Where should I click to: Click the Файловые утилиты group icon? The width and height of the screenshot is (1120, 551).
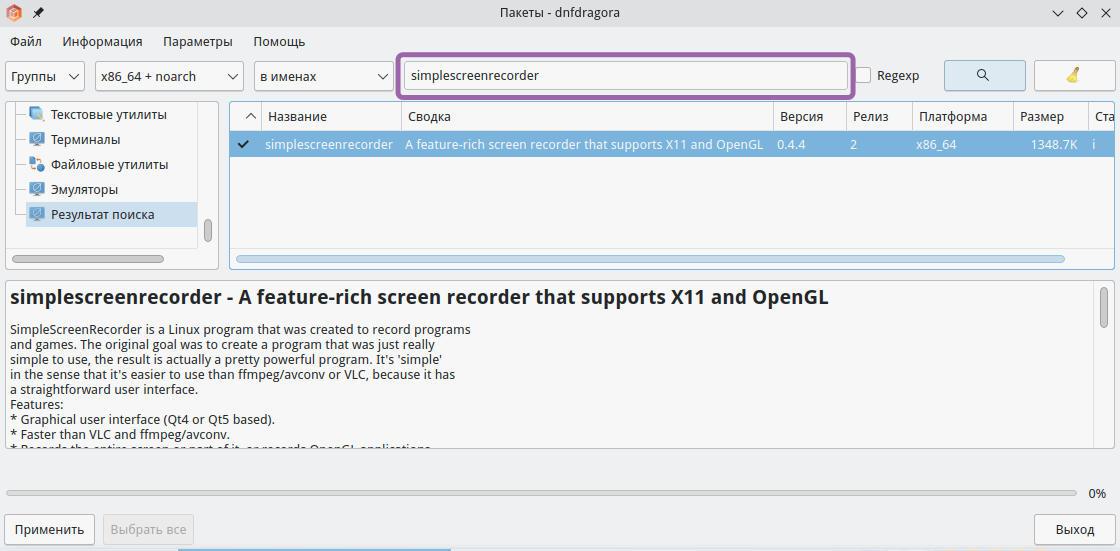[37, 164]
